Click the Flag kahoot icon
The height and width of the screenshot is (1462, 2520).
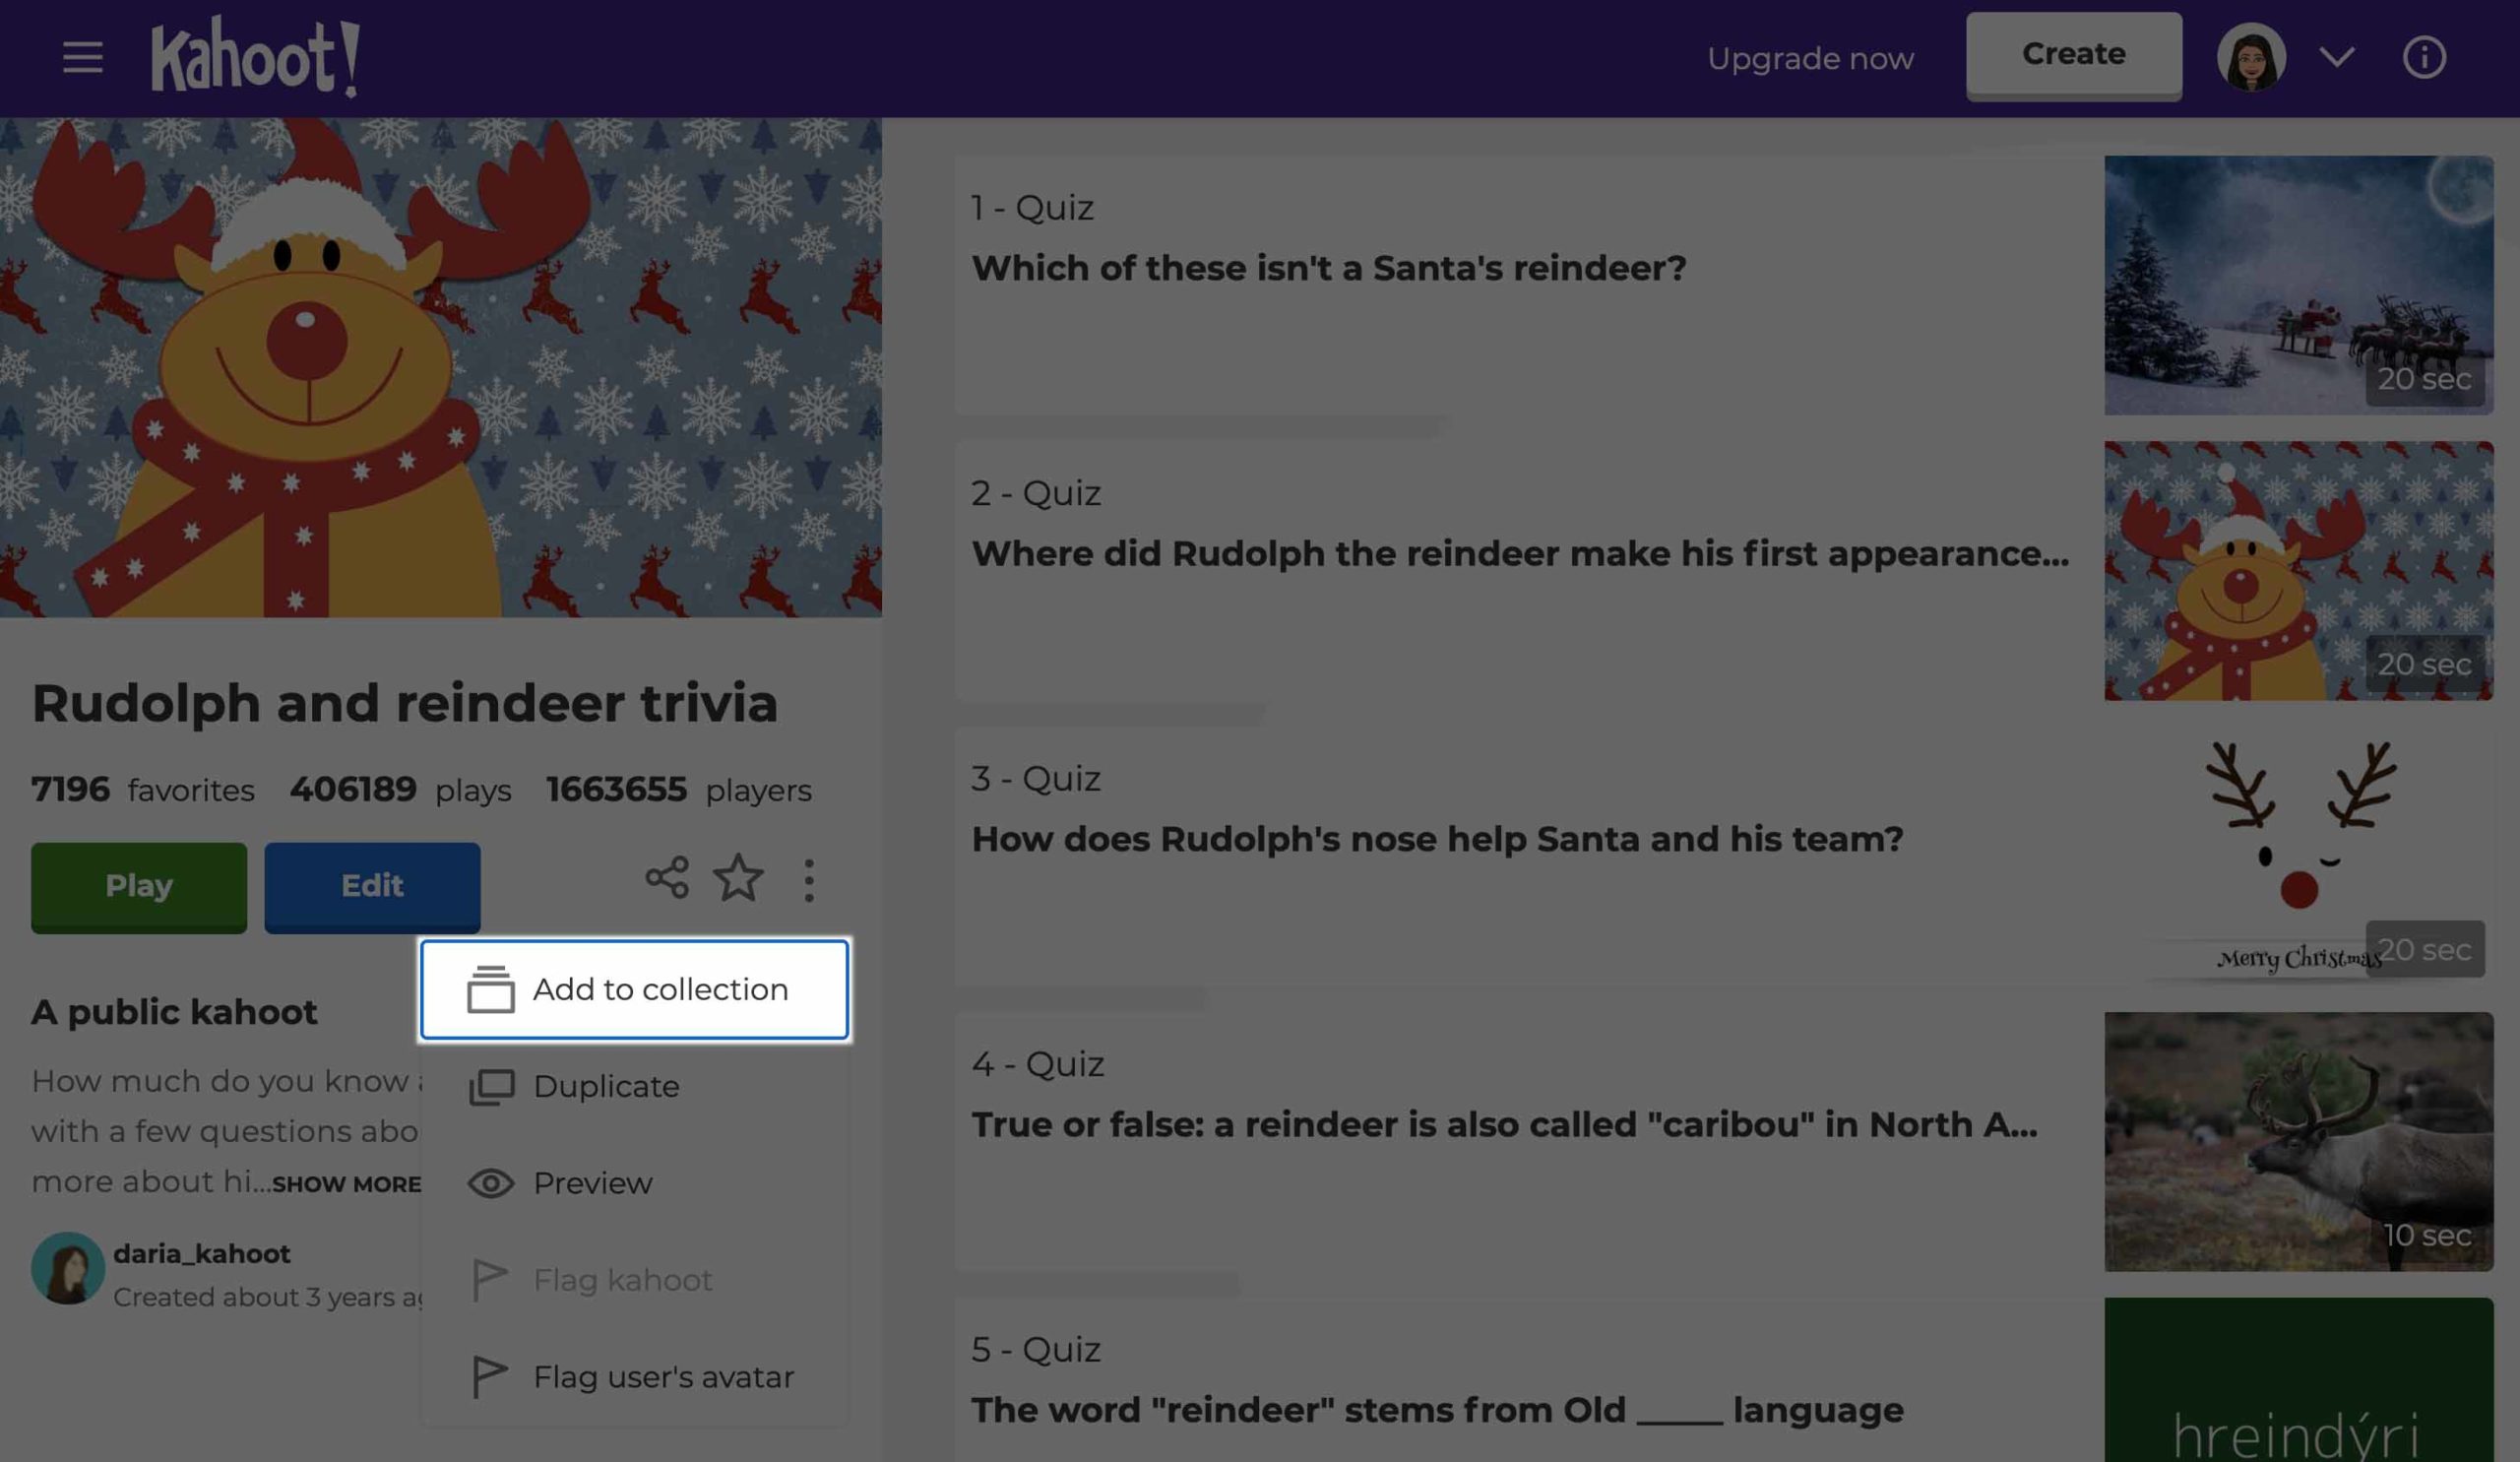pos(489,1279)
